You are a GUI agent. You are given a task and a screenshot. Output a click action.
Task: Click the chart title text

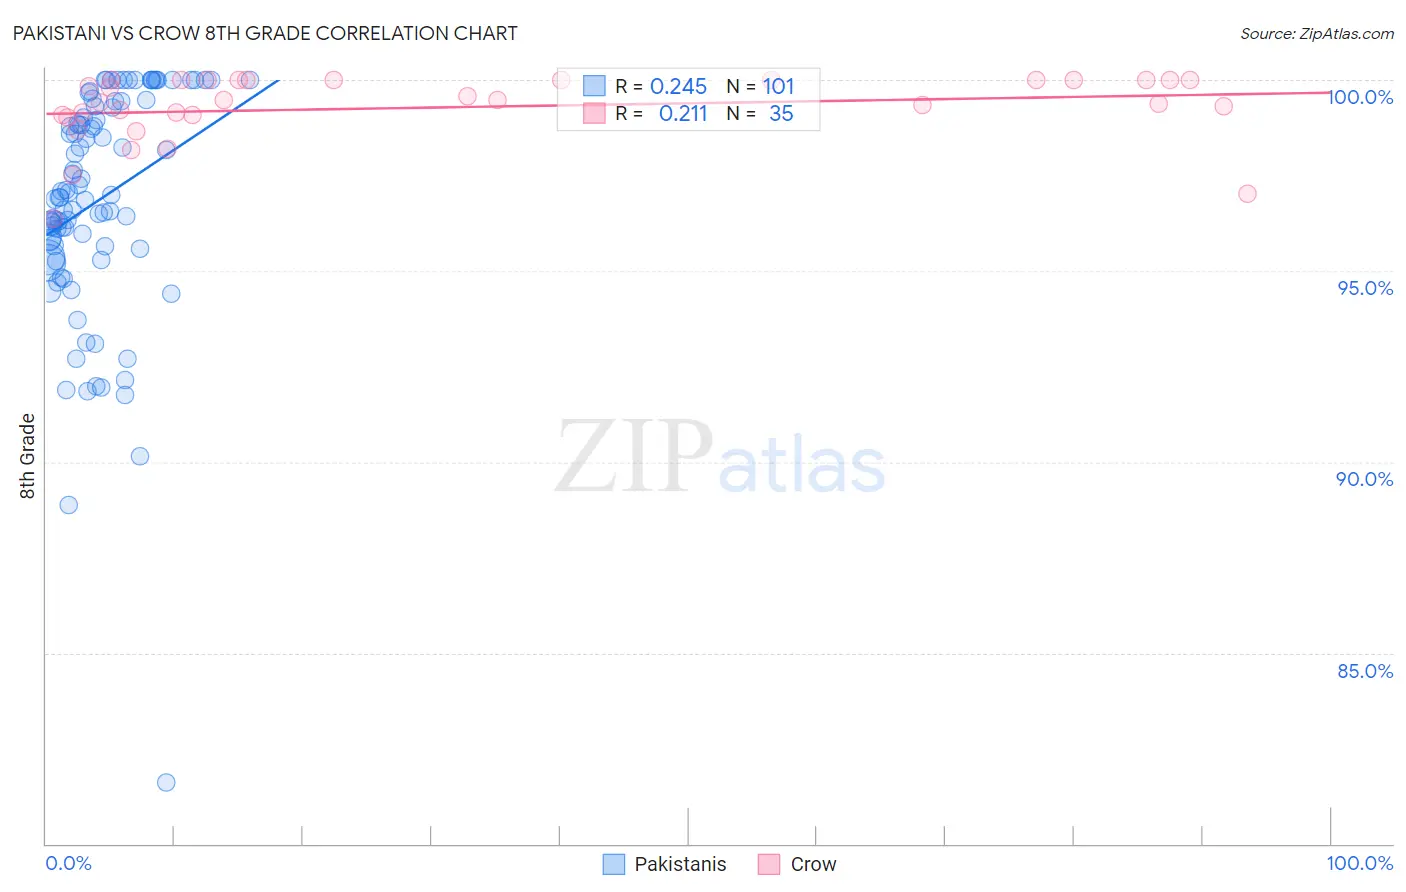pos(265,34)
